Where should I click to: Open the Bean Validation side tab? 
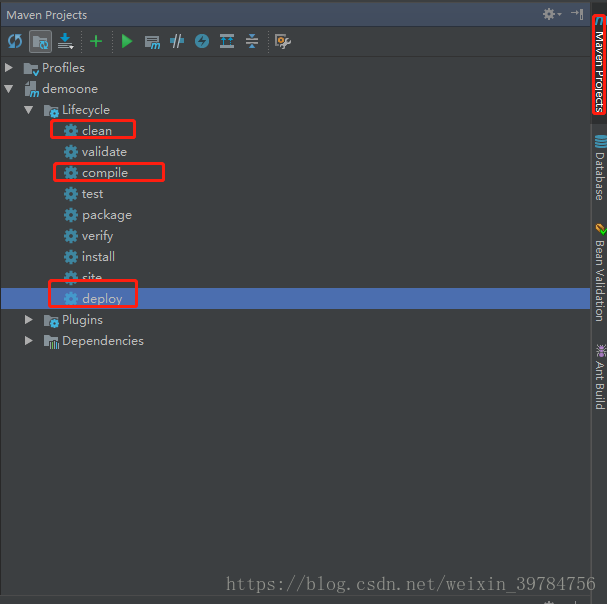pos(600,273)
